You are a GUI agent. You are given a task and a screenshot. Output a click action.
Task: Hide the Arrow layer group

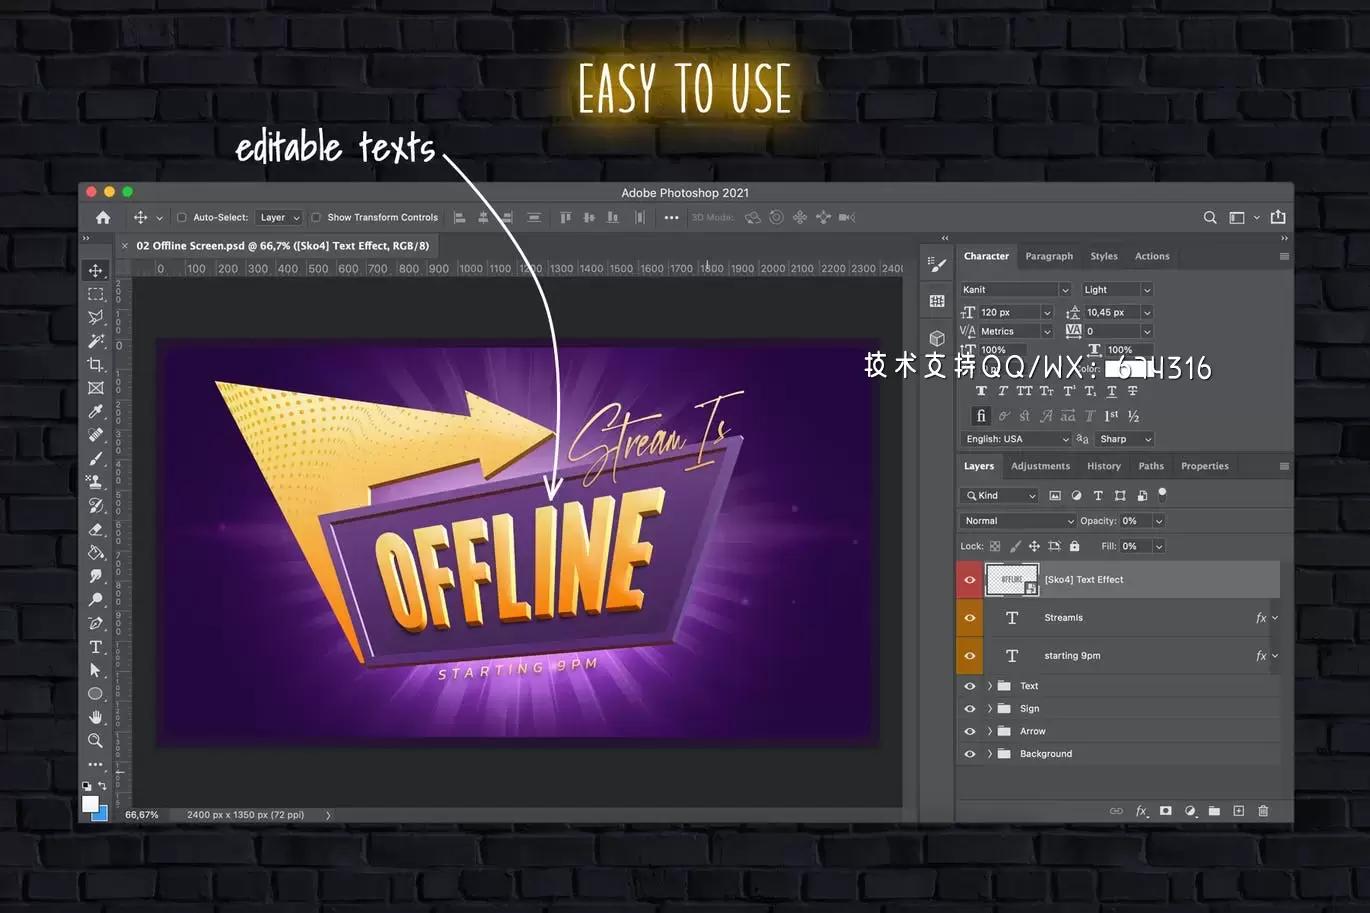[970, 731]
